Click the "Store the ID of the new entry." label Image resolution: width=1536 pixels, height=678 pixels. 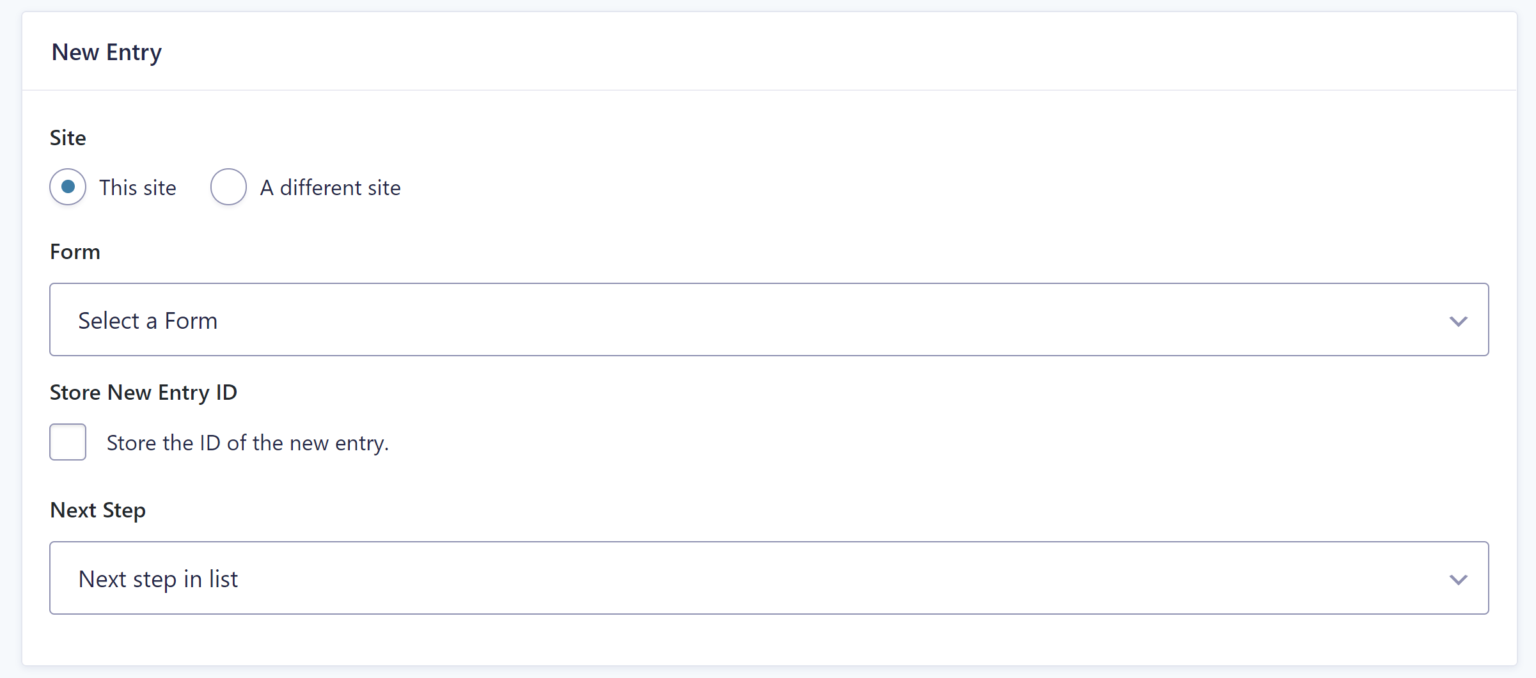(x=247, y=443)
